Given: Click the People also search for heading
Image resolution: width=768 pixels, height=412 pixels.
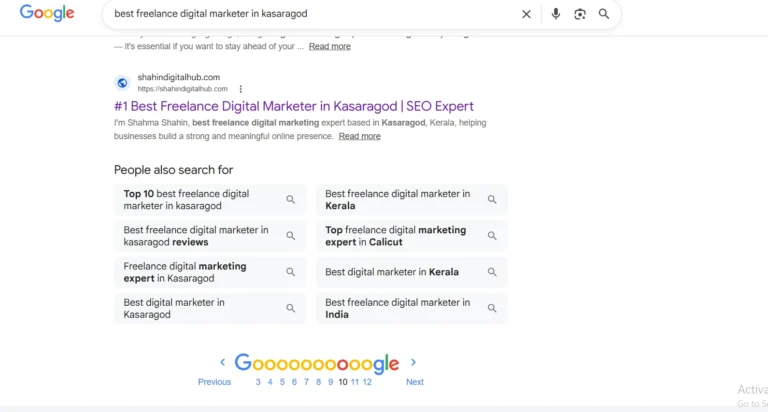Looking at the screenshot, I should tap(173, 170).
